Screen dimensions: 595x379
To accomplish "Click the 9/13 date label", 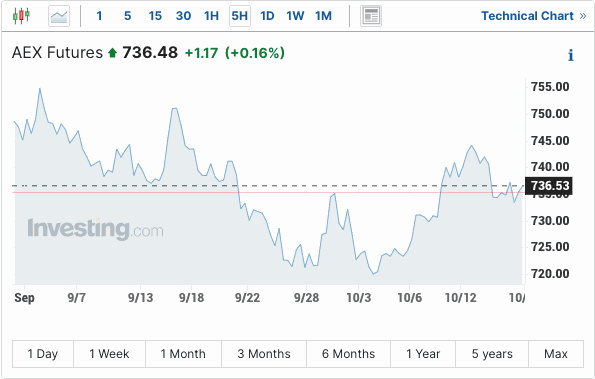I will coord(140,298).
